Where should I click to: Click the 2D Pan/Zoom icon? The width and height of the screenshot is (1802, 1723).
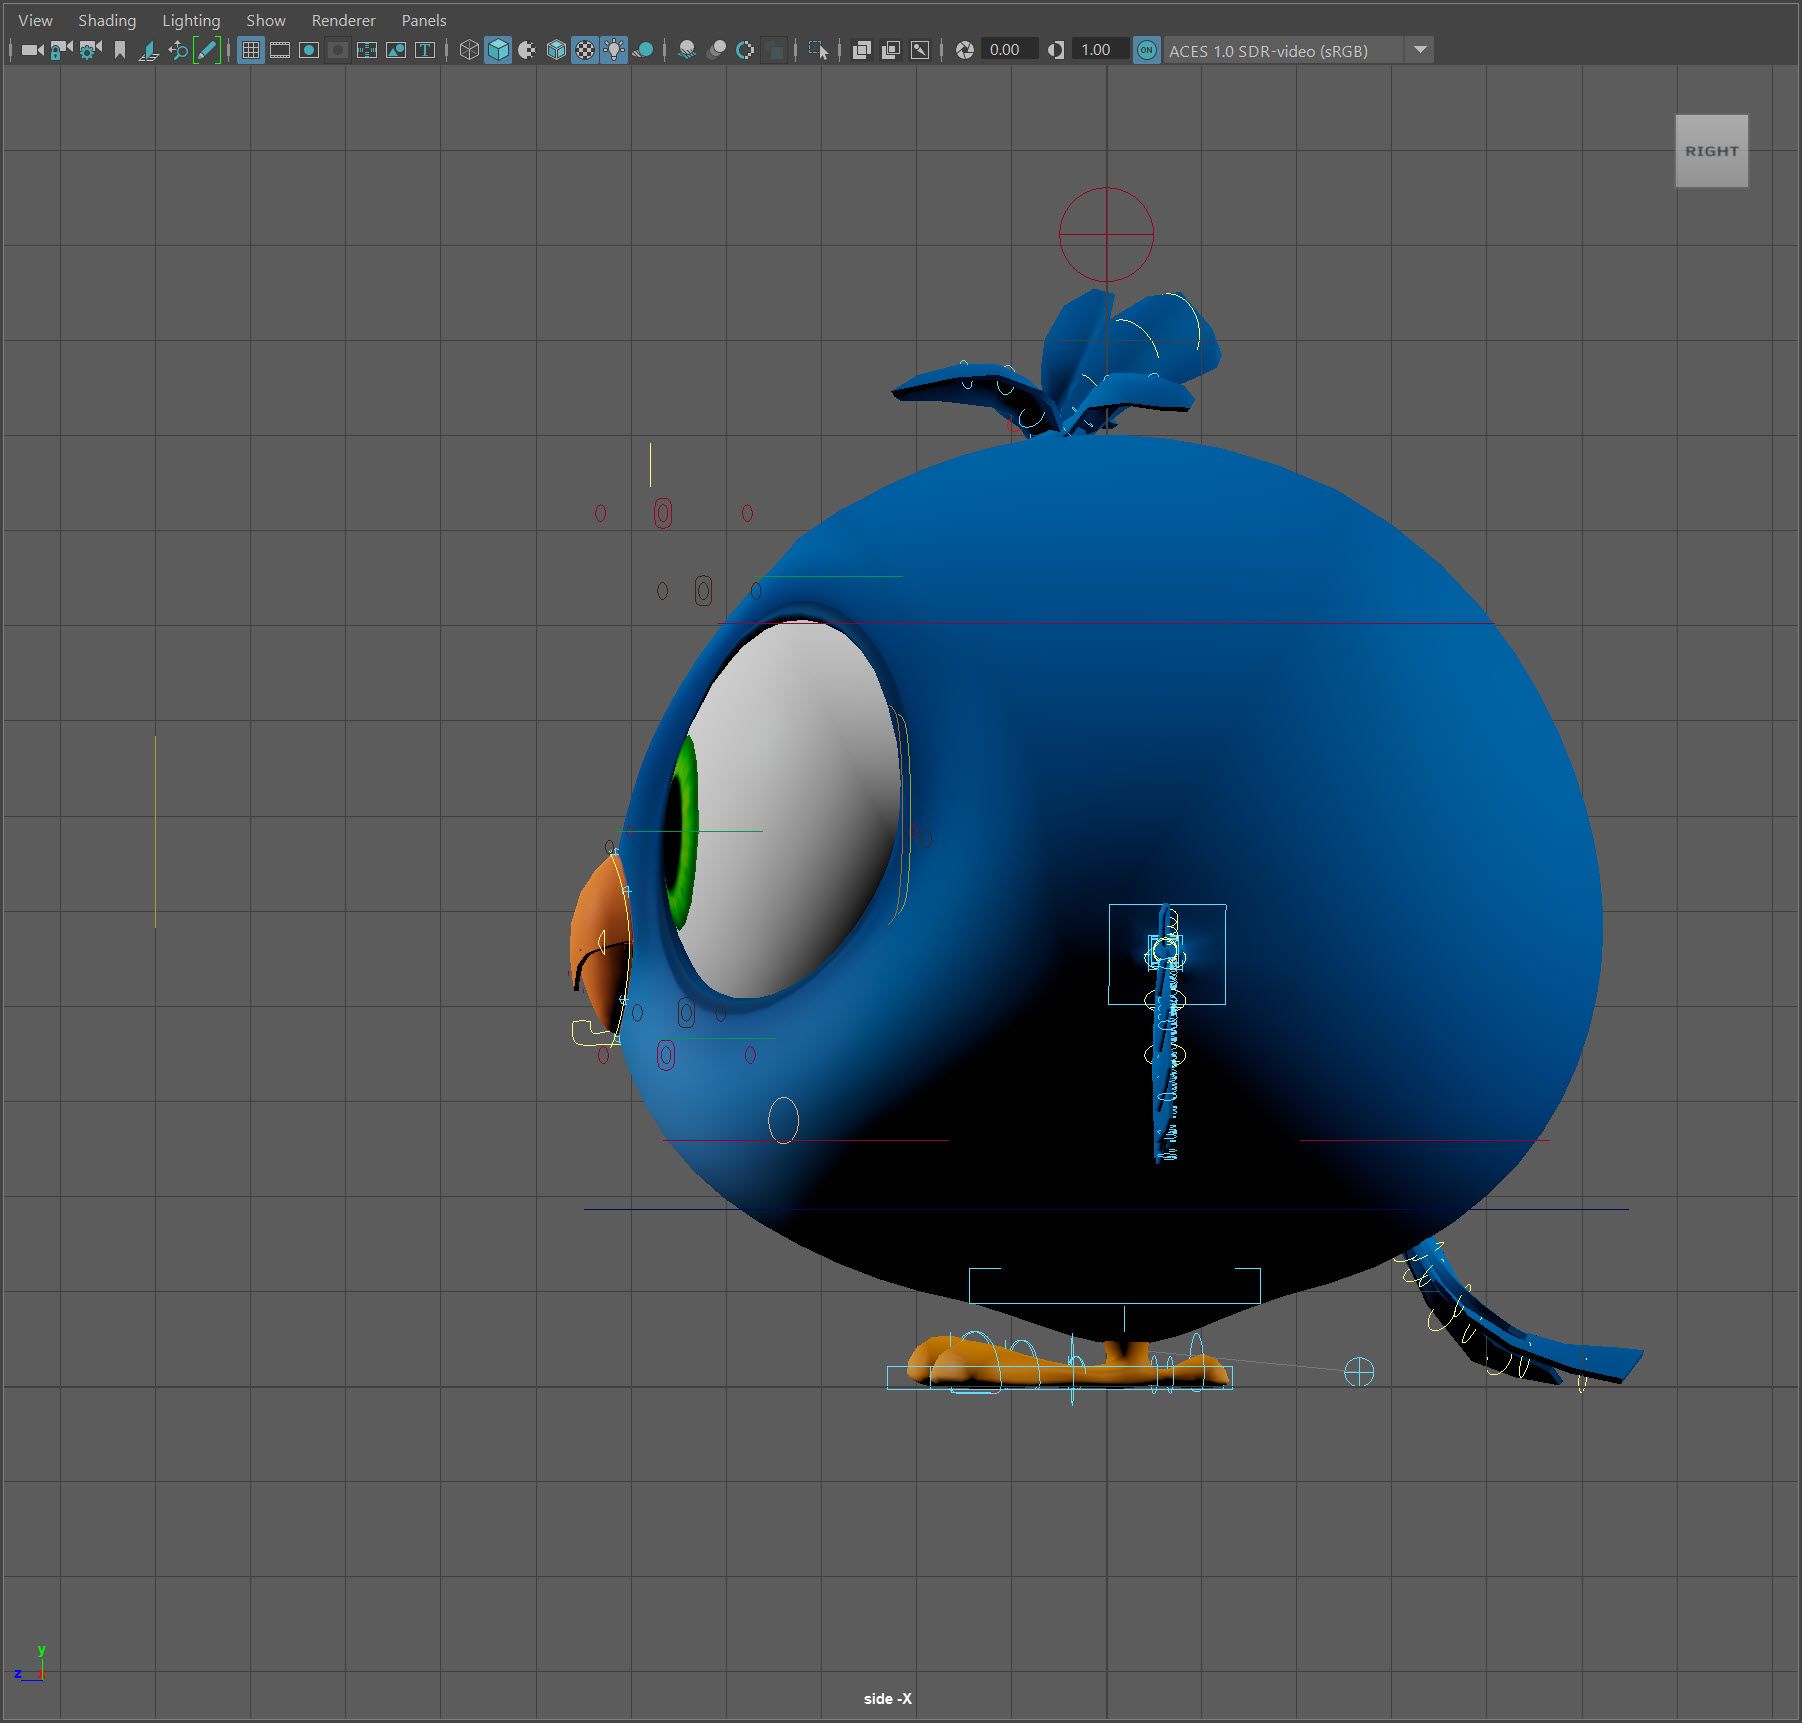pos(178,50)
